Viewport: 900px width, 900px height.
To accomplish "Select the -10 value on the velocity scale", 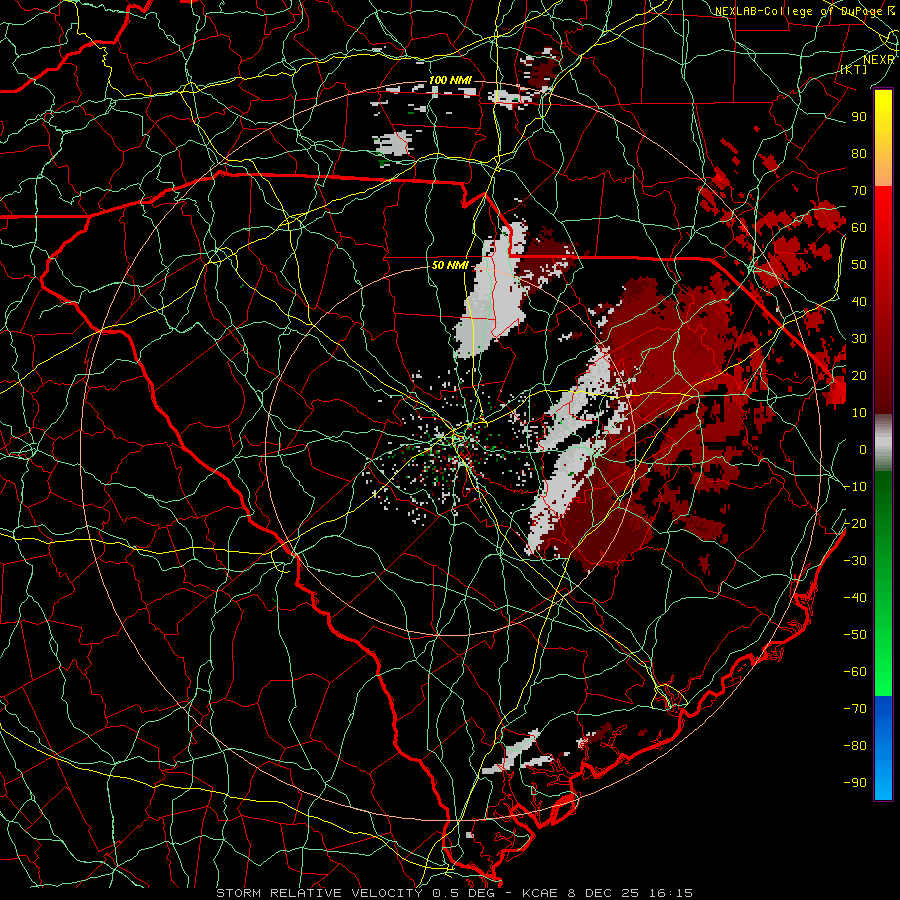I will [855, 487].
